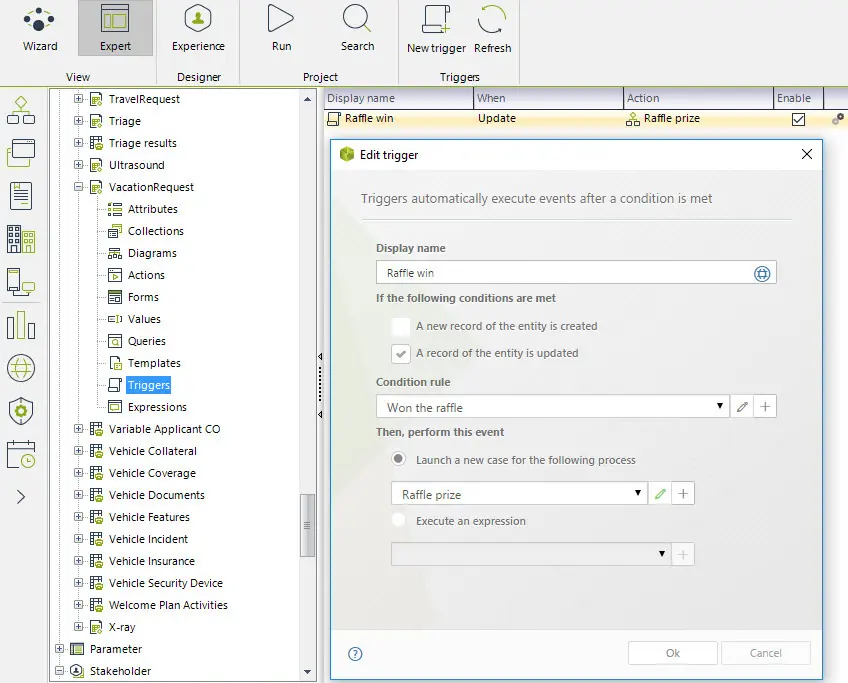
Task: Toggle 'A record of the entity is updated'
Action: point(401,354)
